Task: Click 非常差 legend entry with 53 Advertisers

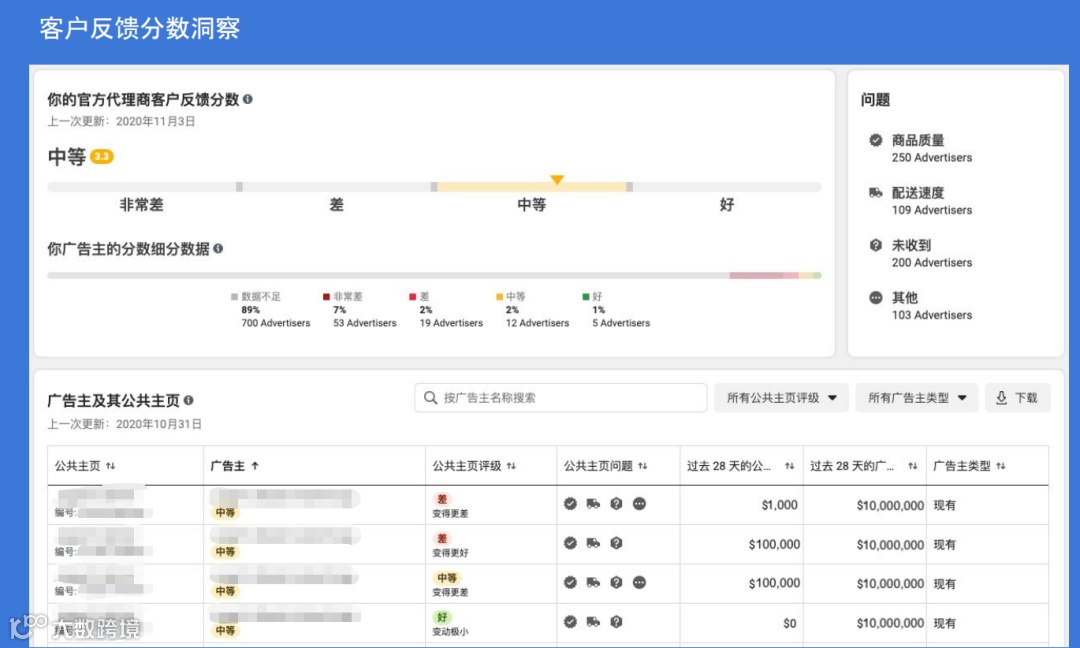Action: coord(360,309)
